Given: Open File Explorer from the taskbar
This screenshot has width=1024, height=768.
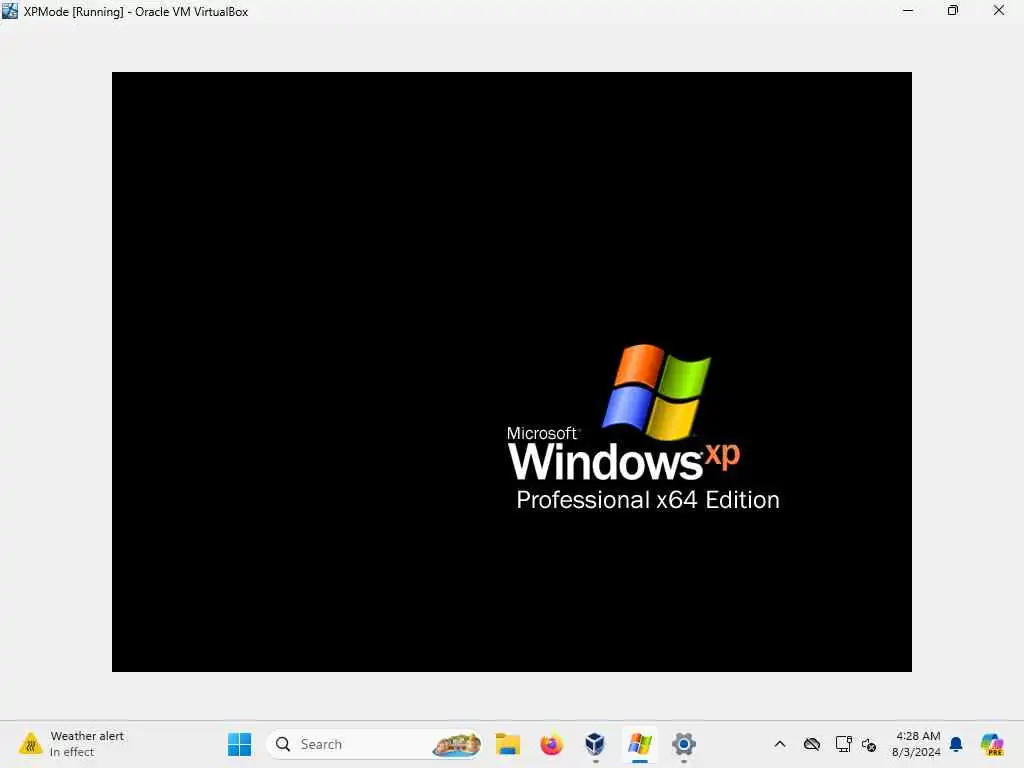Looking at the screenshot, I should tap(507, 744).
